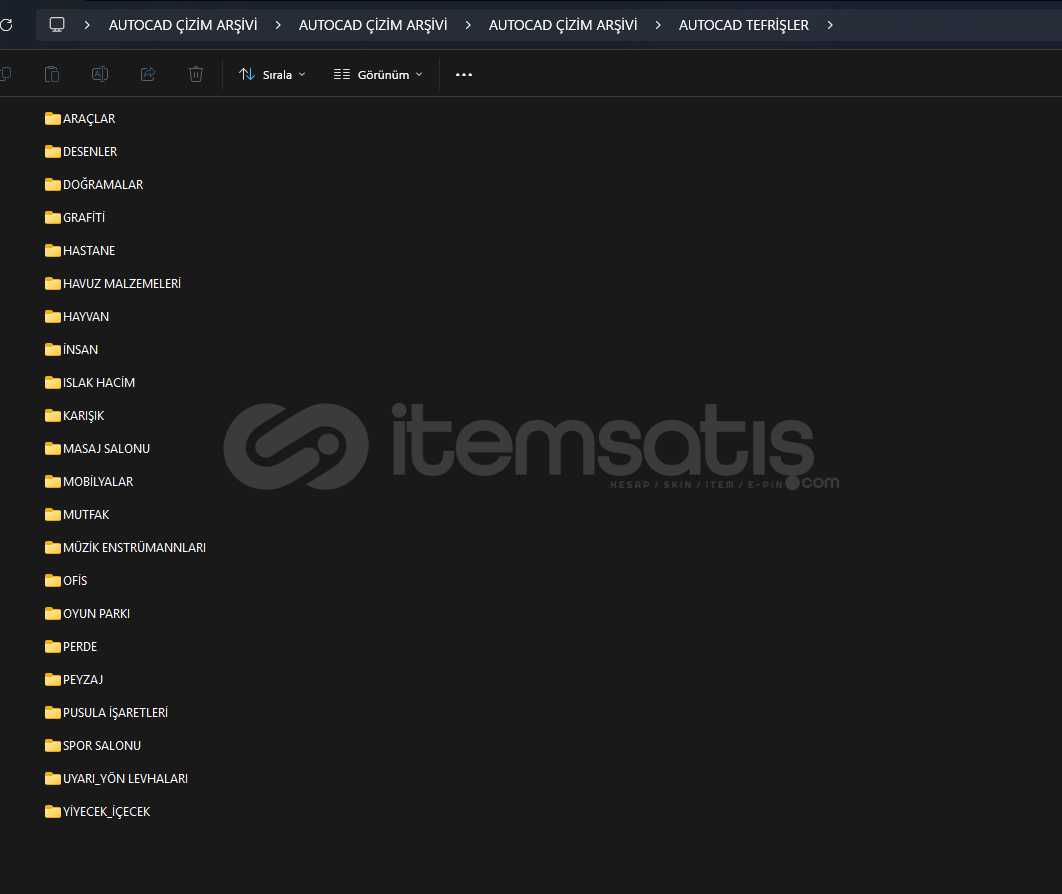Select the PUSULA İŞARETLERİ folder
The image size is (1062, 894).
coord(115,713)
